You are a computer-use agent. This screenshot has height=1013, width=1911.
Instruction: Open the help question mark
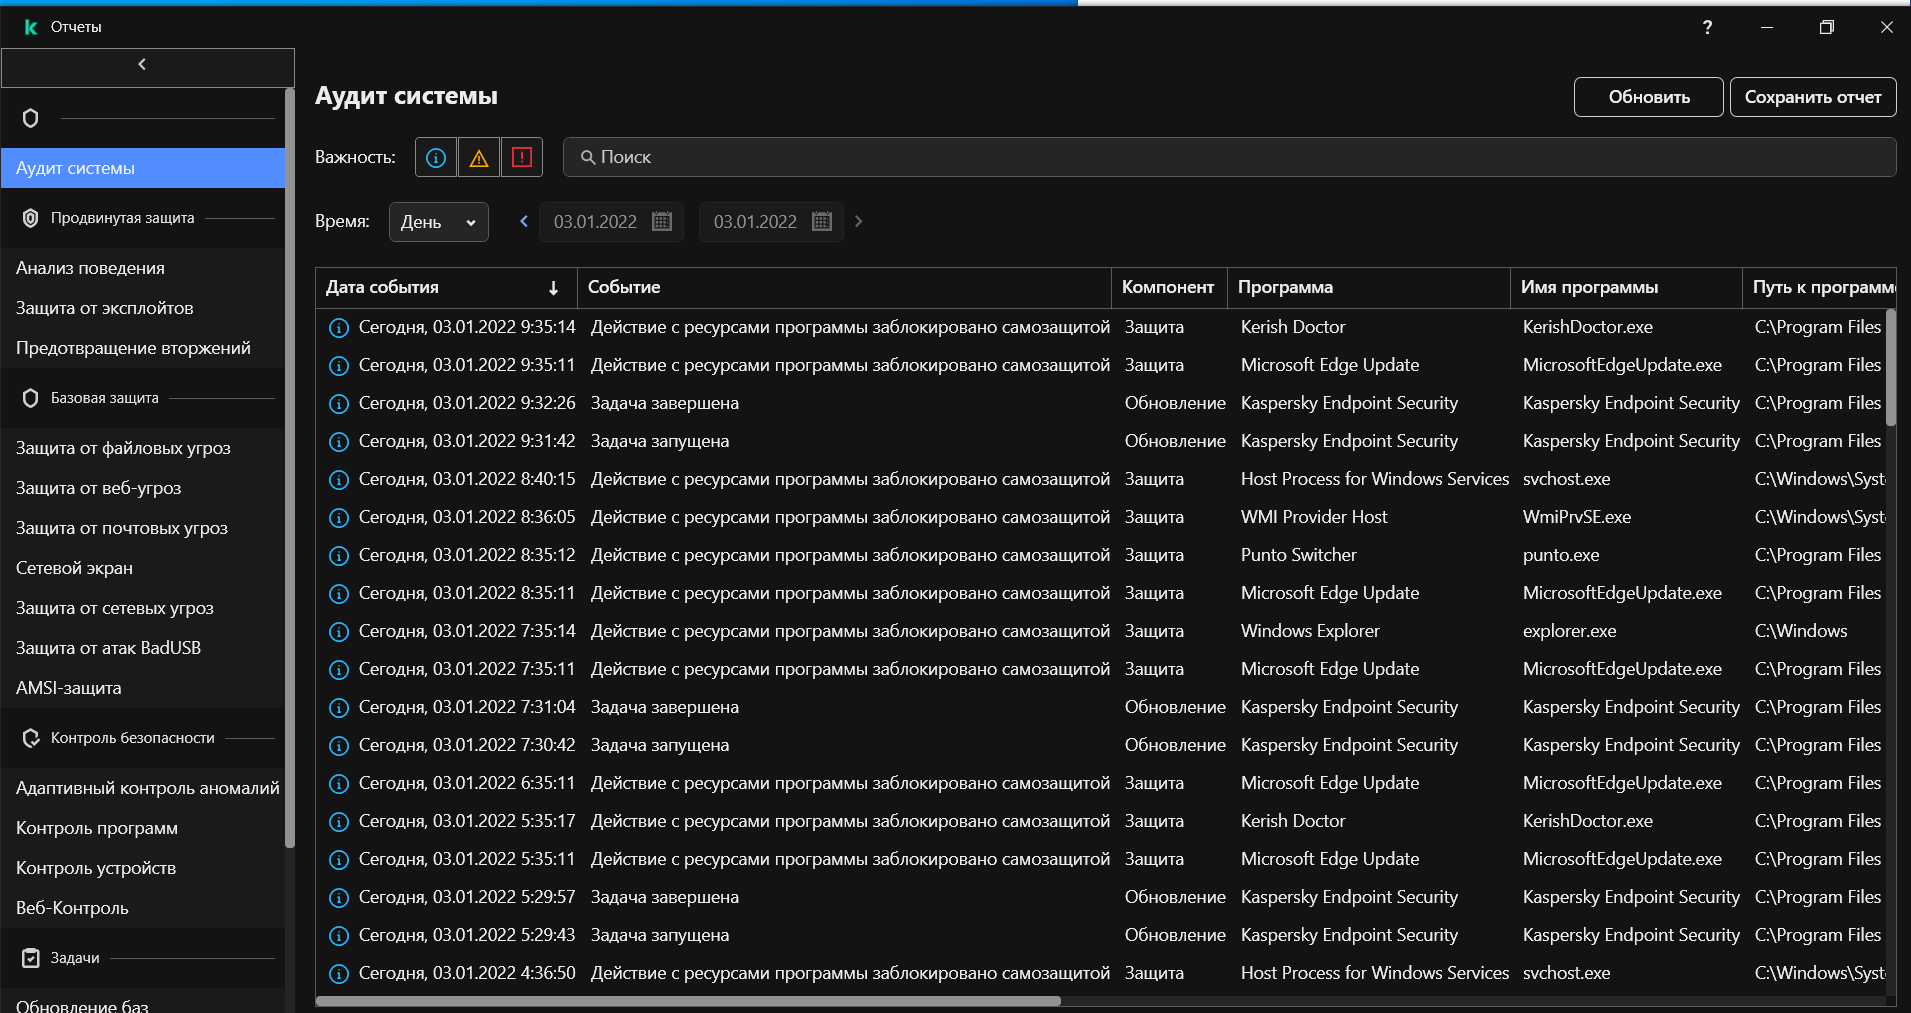[x=1707, y=27]
